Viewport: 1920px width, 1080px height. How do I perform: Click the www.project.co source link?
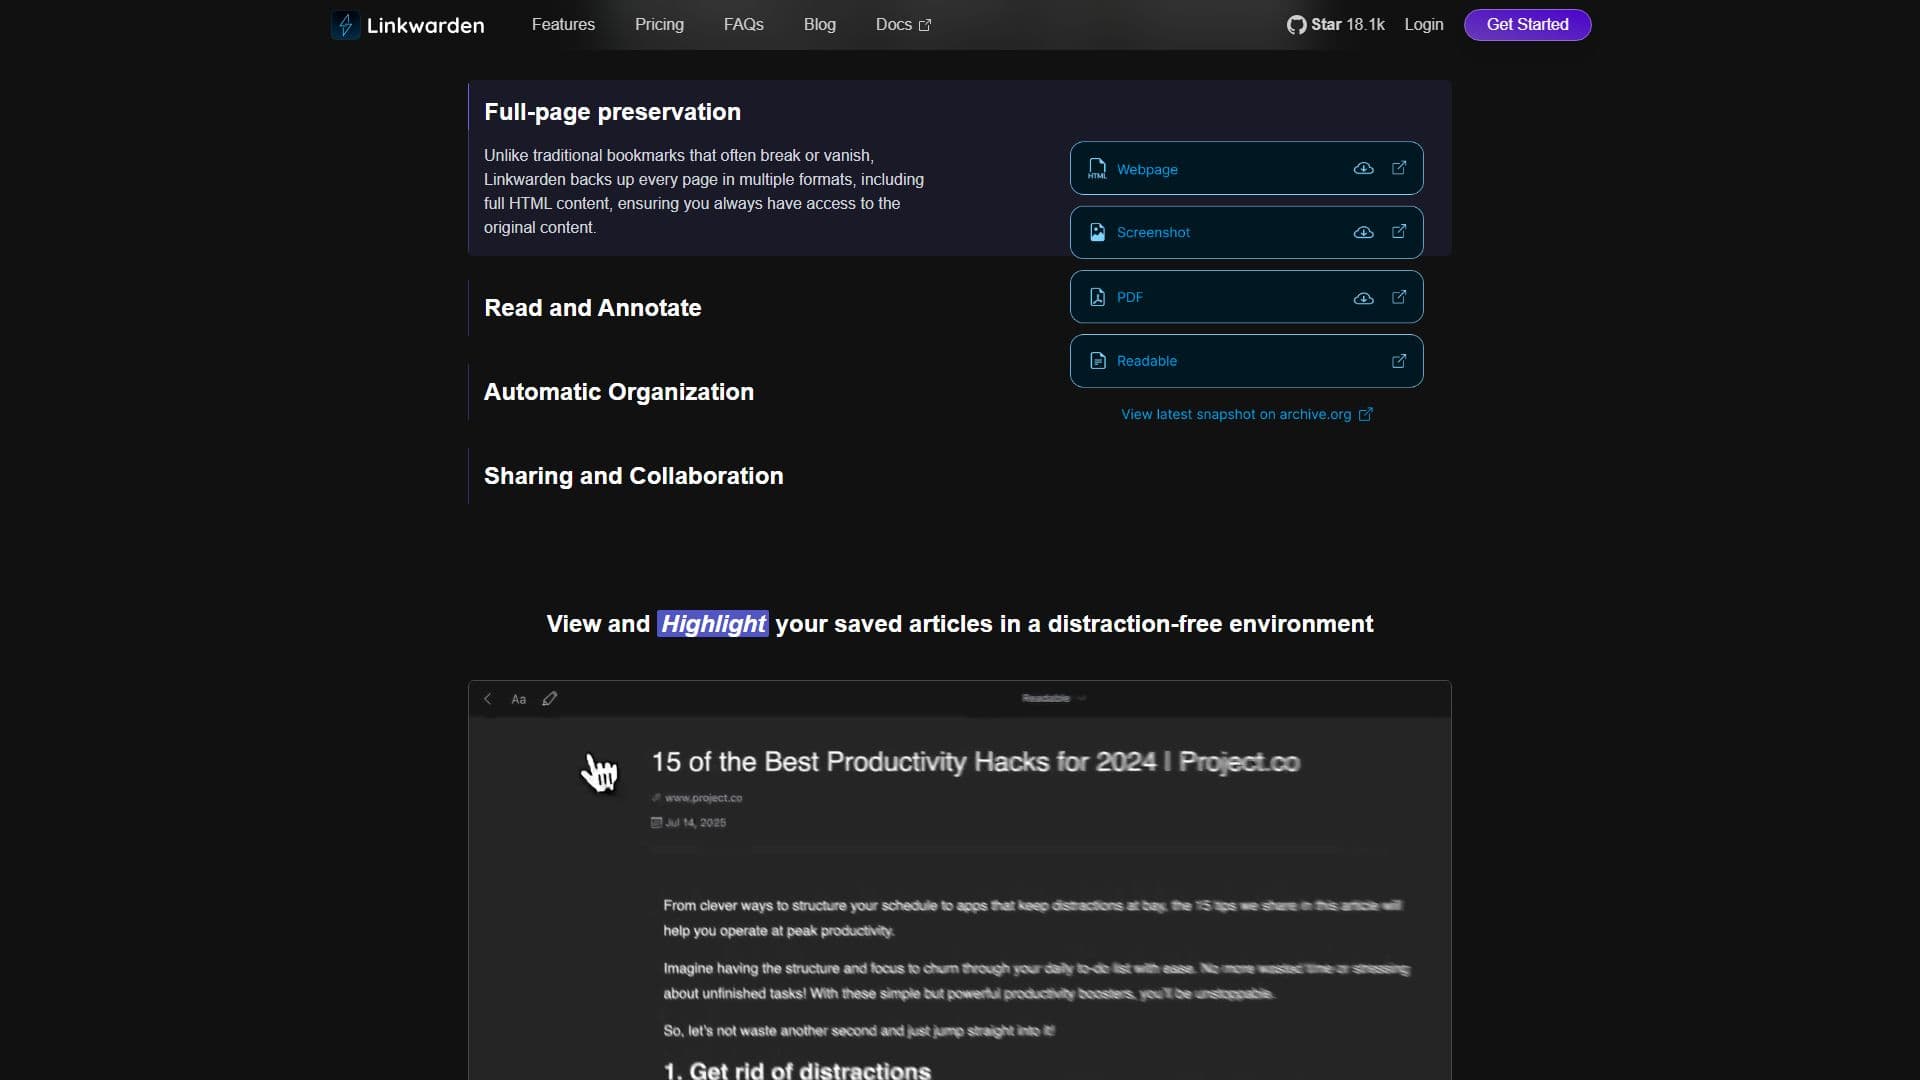(x=703, y=798)
